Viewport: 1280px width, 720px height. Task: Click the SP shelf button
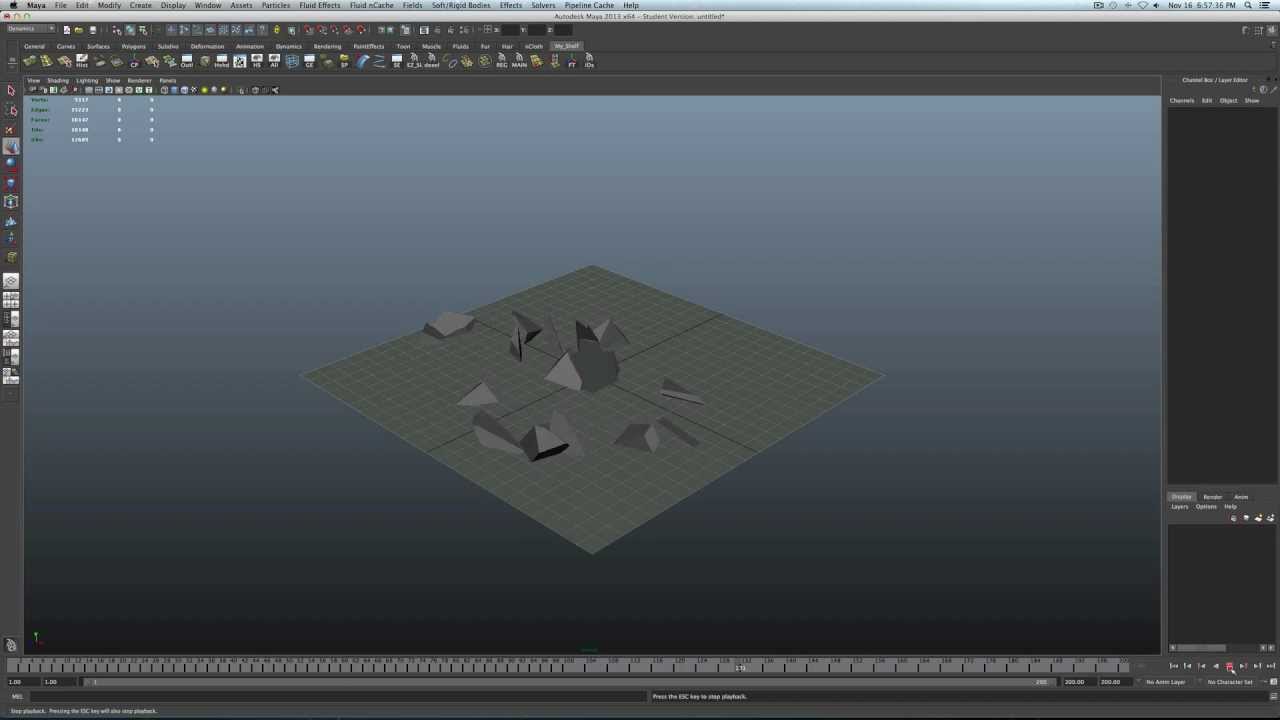[345, 61]
